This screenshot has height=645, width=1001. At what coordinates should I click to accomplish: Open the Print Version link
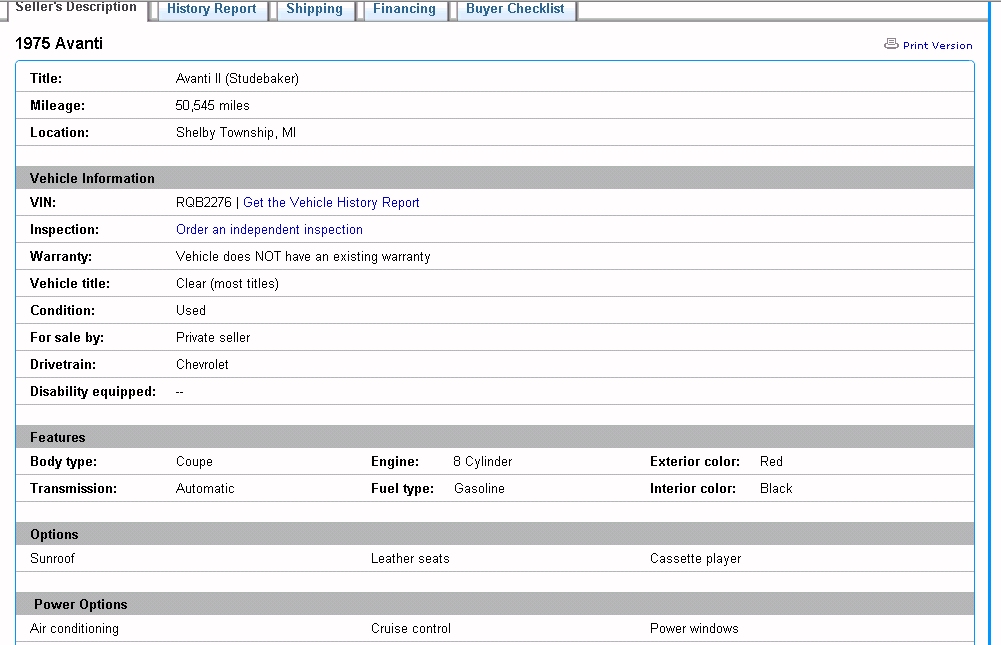(x=937, y=45)
